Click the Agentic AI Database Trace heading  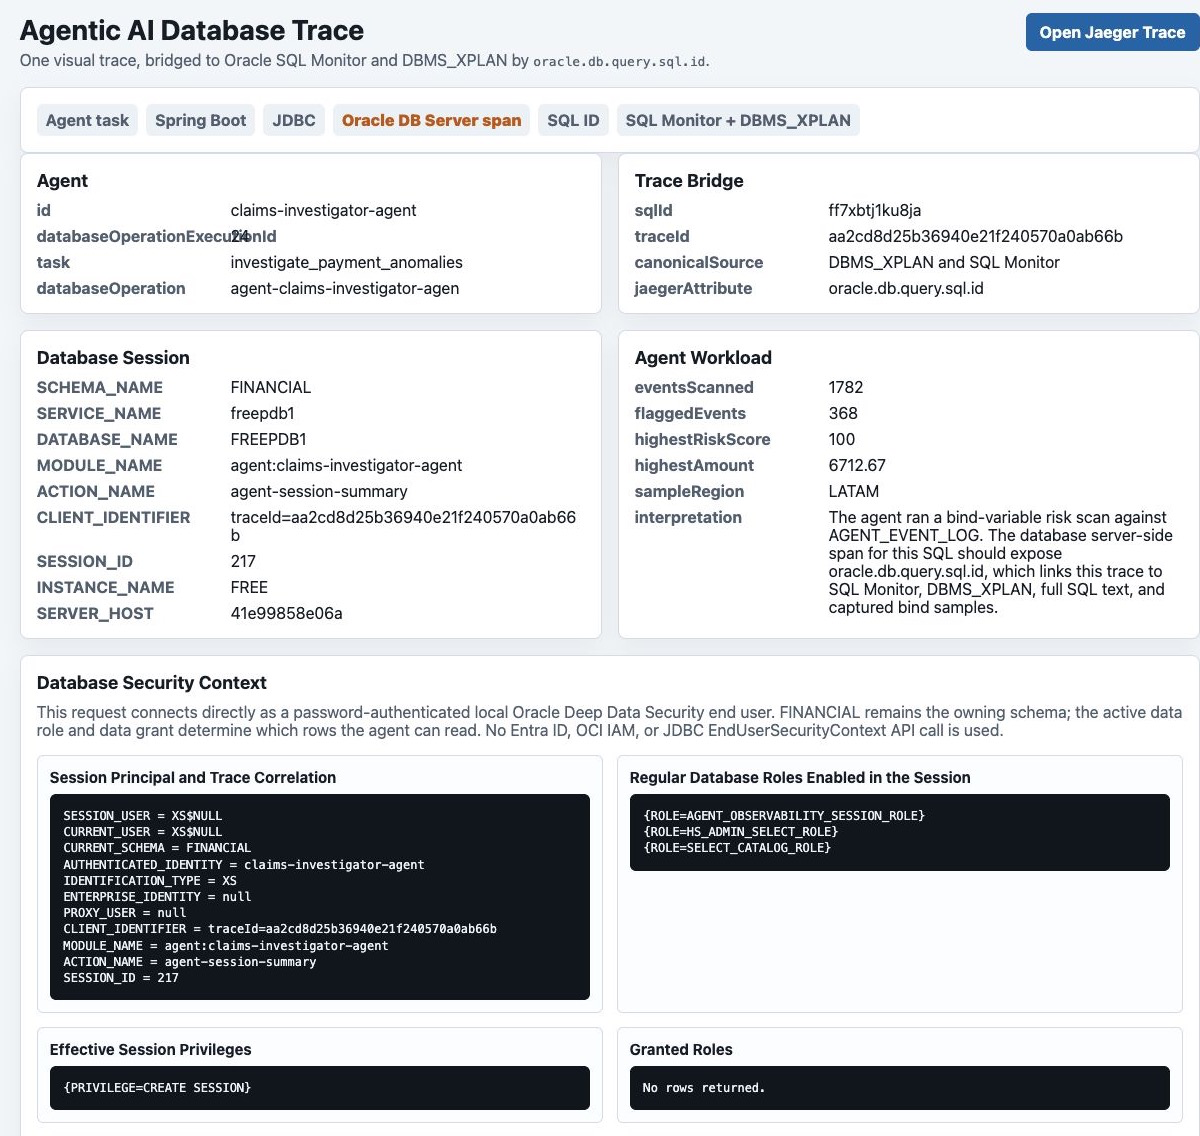pos(192,30)
